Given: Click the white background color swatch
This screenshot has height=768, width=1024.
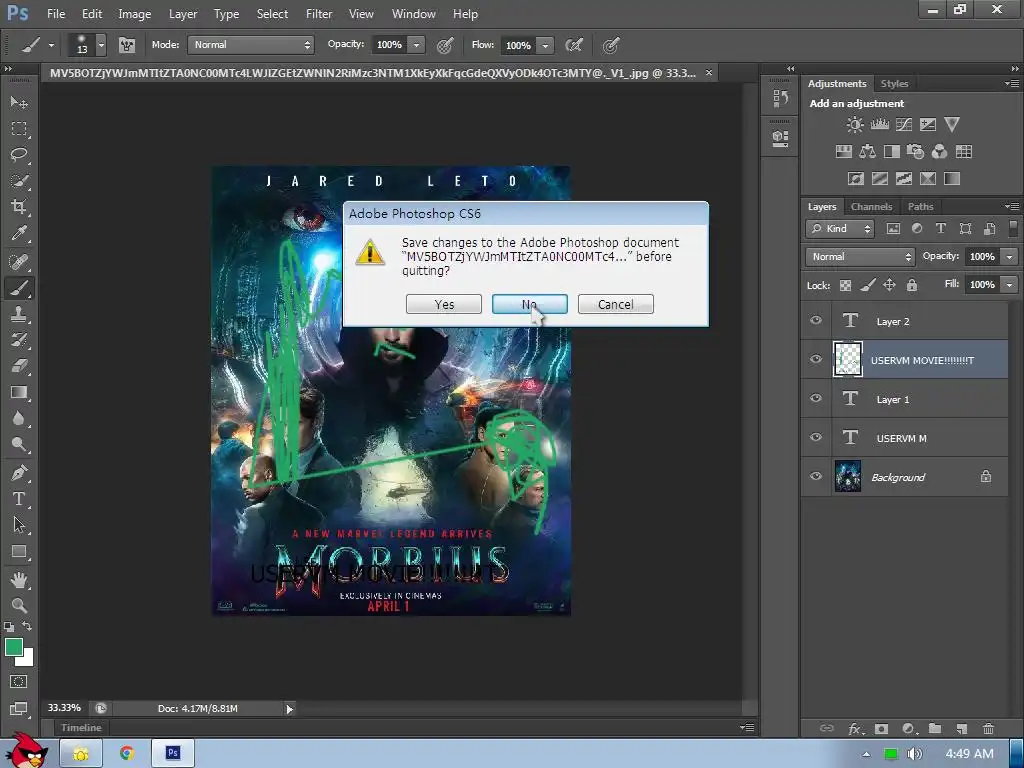Looking at the screenshot, I should (x=26, y=659).
